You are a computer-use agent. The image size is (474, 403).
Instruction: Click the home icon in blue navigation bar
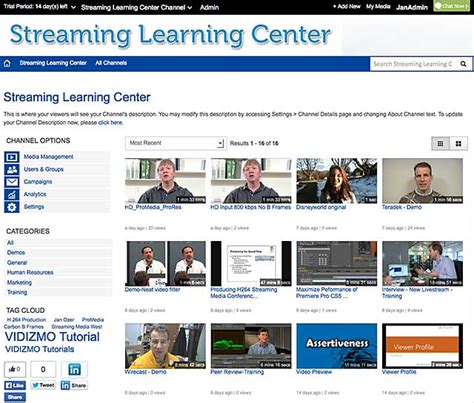pos(7,63)
